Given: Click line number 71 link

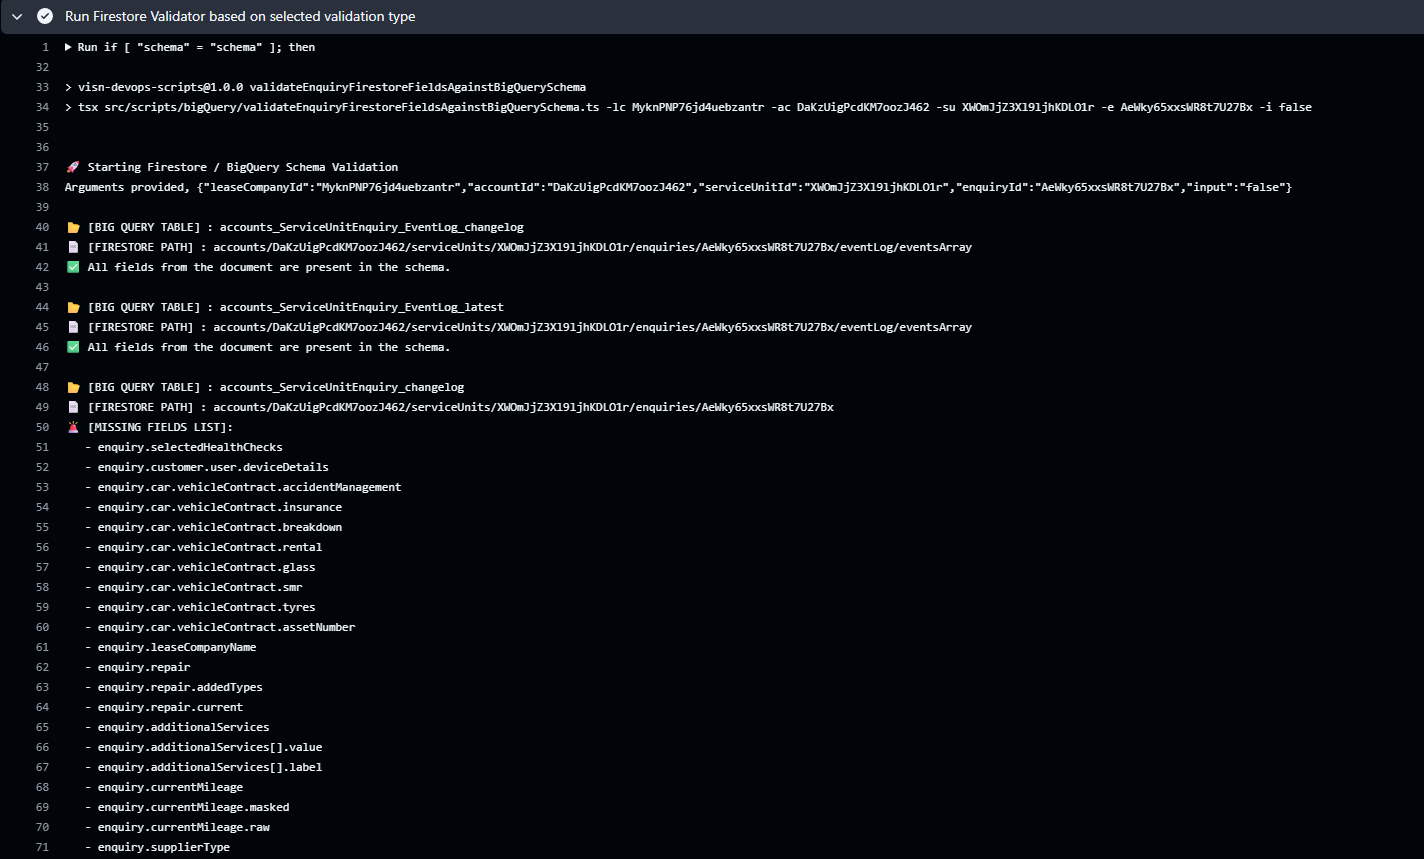Looking at the screenshot, I should pyautogui.click(x=42, y=847).
